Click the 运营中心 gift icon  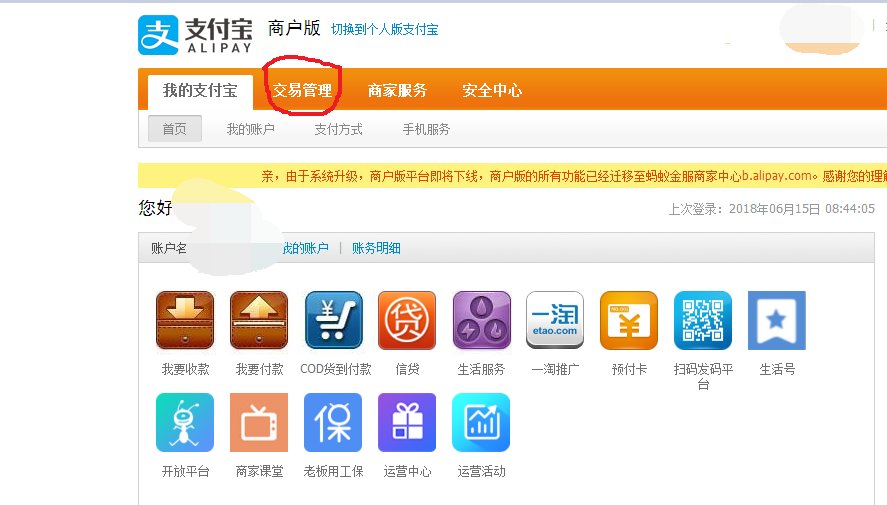[x=407, y=422]
